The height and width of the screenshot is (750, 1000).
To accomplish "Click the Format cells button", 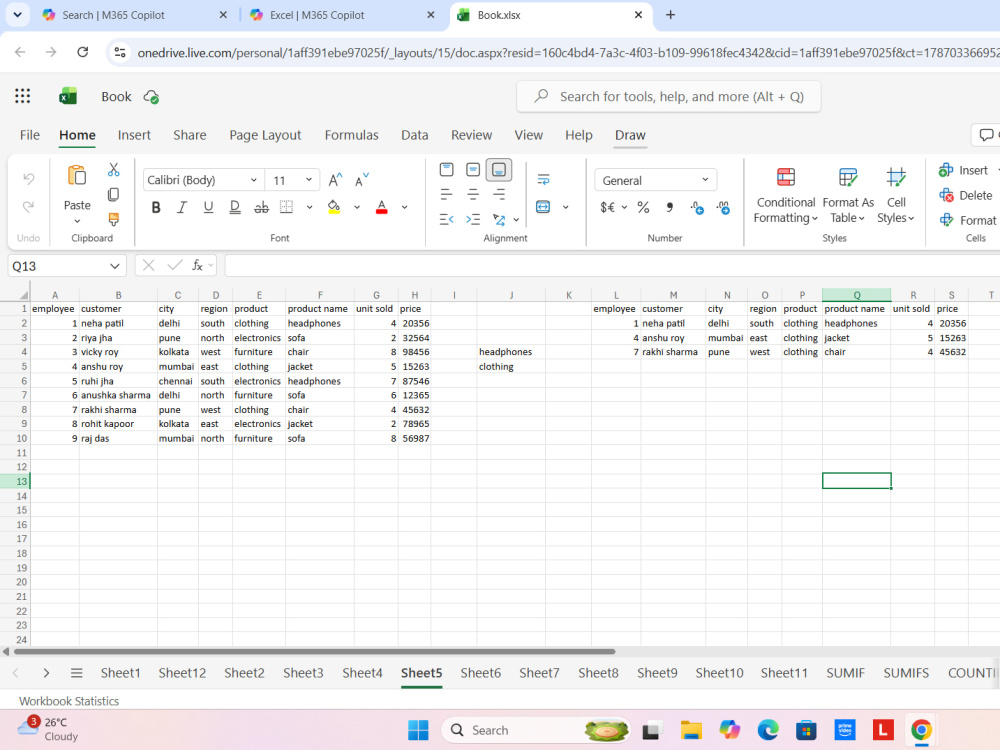I will [967, 220].
